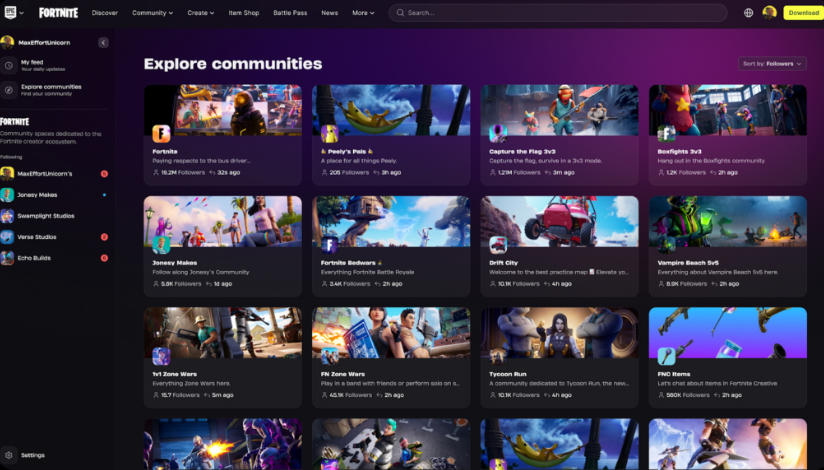Click the Jonesy Makes blue unread dot
This screenshot has width=824, height=470.
tap(104, 195)
